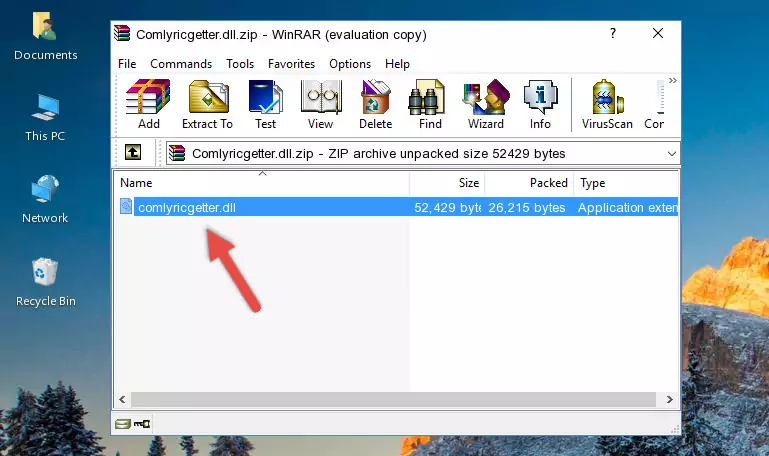Viewport: 769px width, 456px height.
Task: Click the WinRAR title bar icon
Action: pyautogui.click(x=122, y=33)
